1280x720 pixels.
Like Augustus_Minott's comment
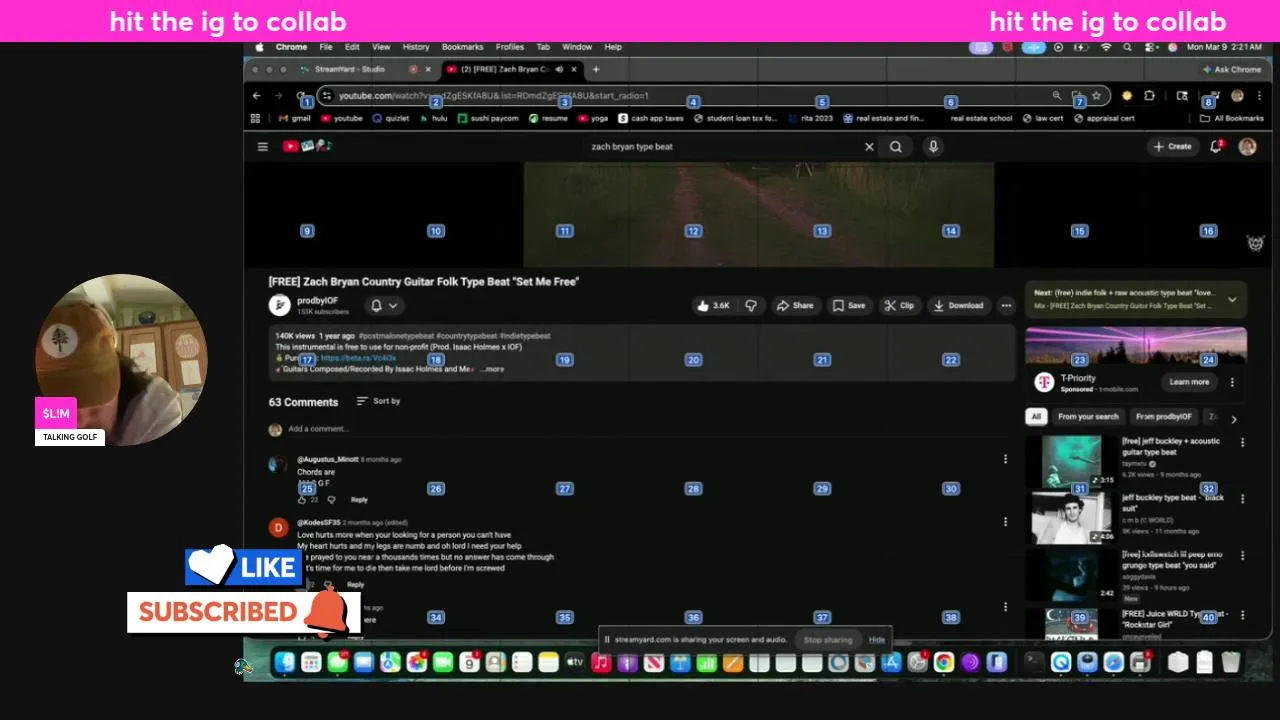point(302,499)
